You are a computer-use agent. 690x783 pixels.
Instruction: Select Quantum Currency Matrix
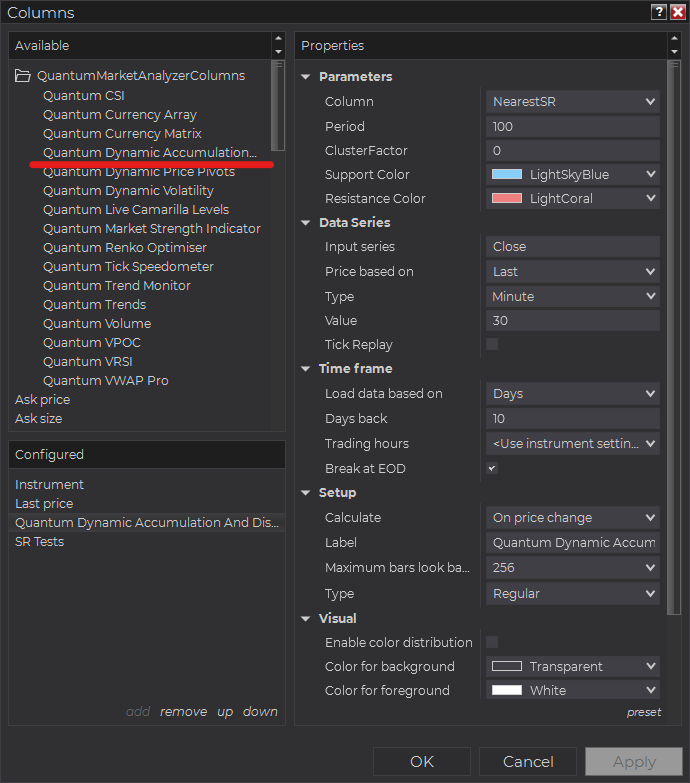[x=122, y=134]
